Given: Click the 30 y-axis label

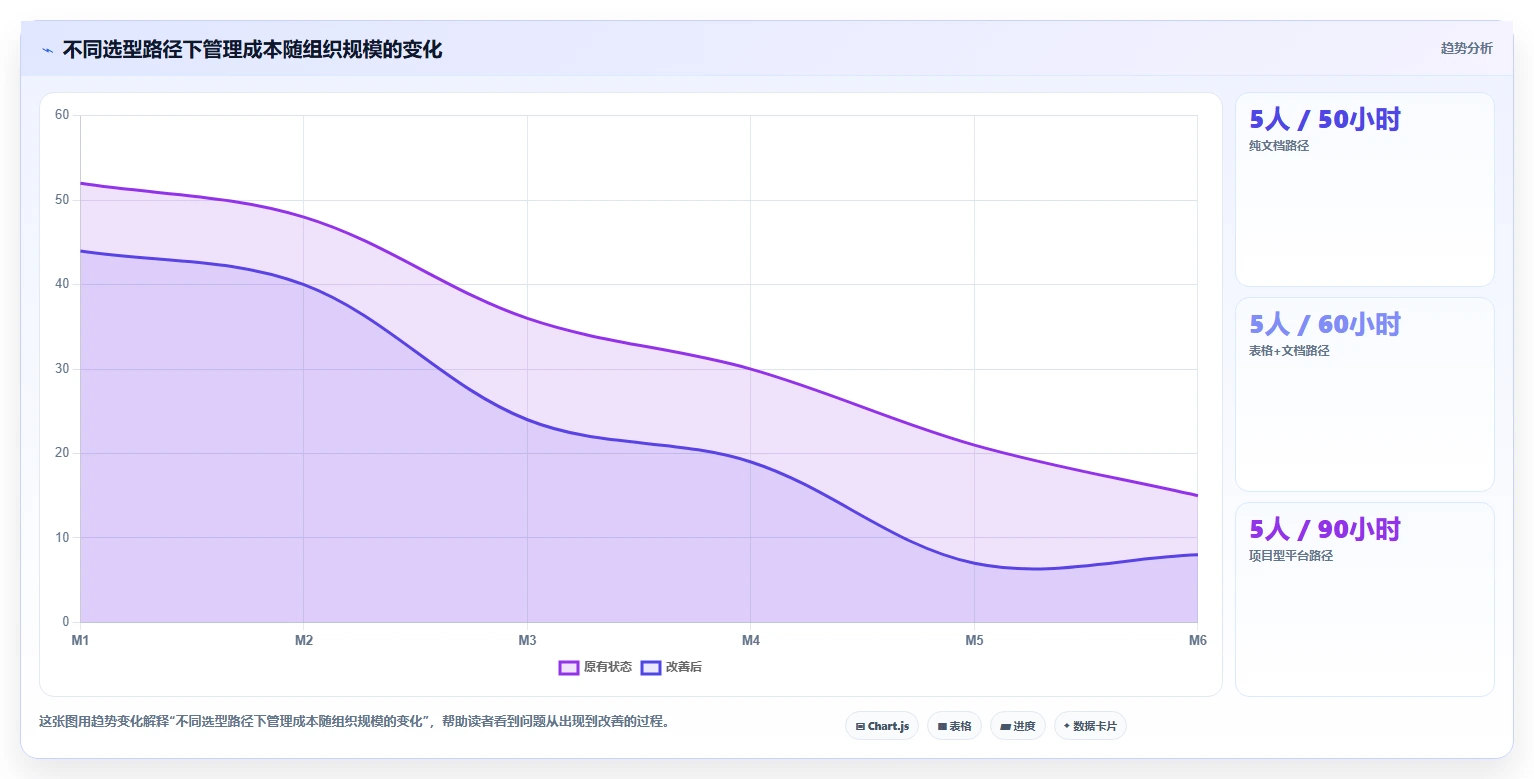Looking at the screenshot, I should click(x=62, y=369).
